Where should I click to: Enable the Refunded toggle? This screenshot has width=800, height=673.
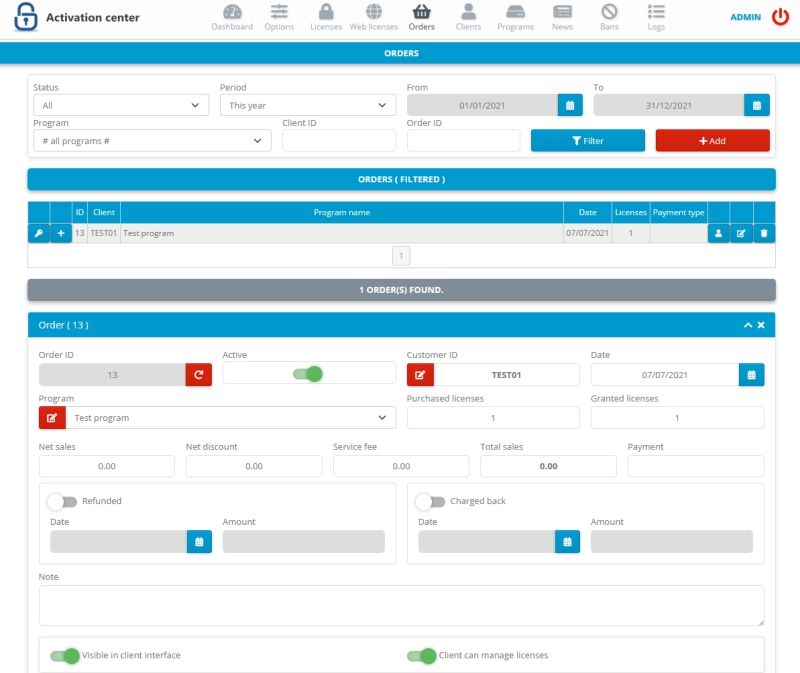click(62, 502)
